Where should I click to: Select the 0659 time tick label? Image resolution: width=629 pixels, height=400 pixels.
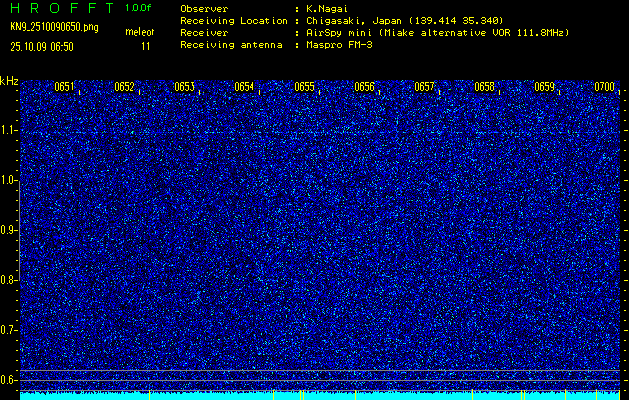(x=544, y=87)
